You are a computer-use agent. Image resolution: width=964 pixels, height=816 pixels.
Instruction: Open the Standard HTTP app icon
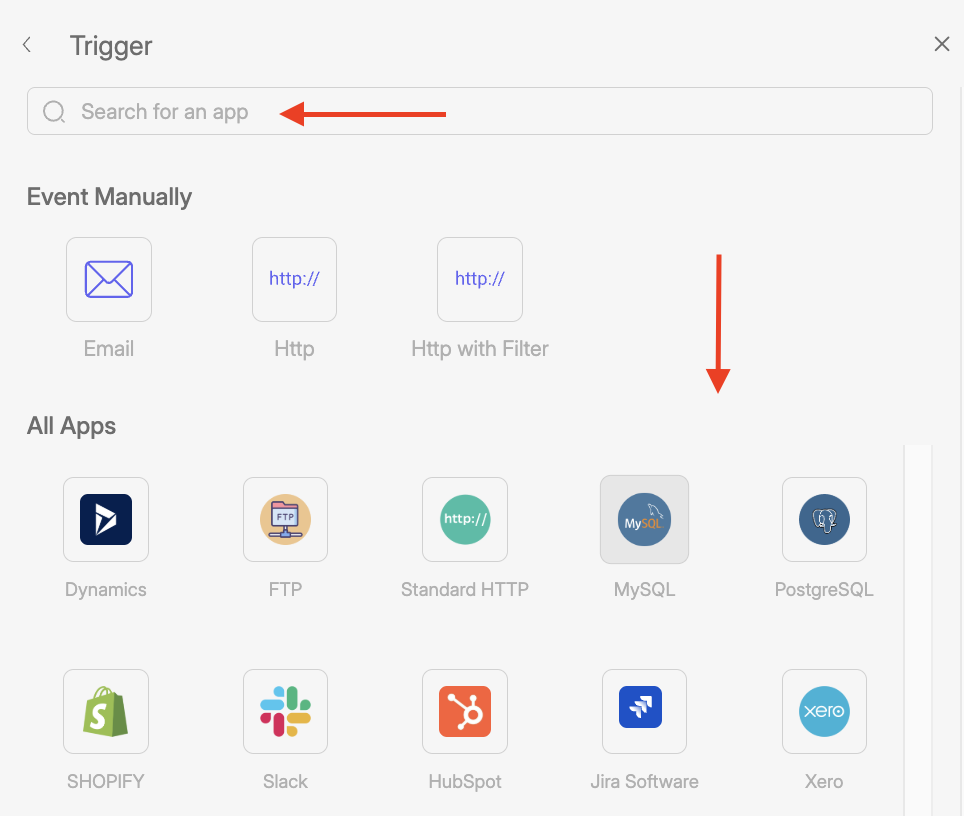pyautogui.click(x=465, y=520)
